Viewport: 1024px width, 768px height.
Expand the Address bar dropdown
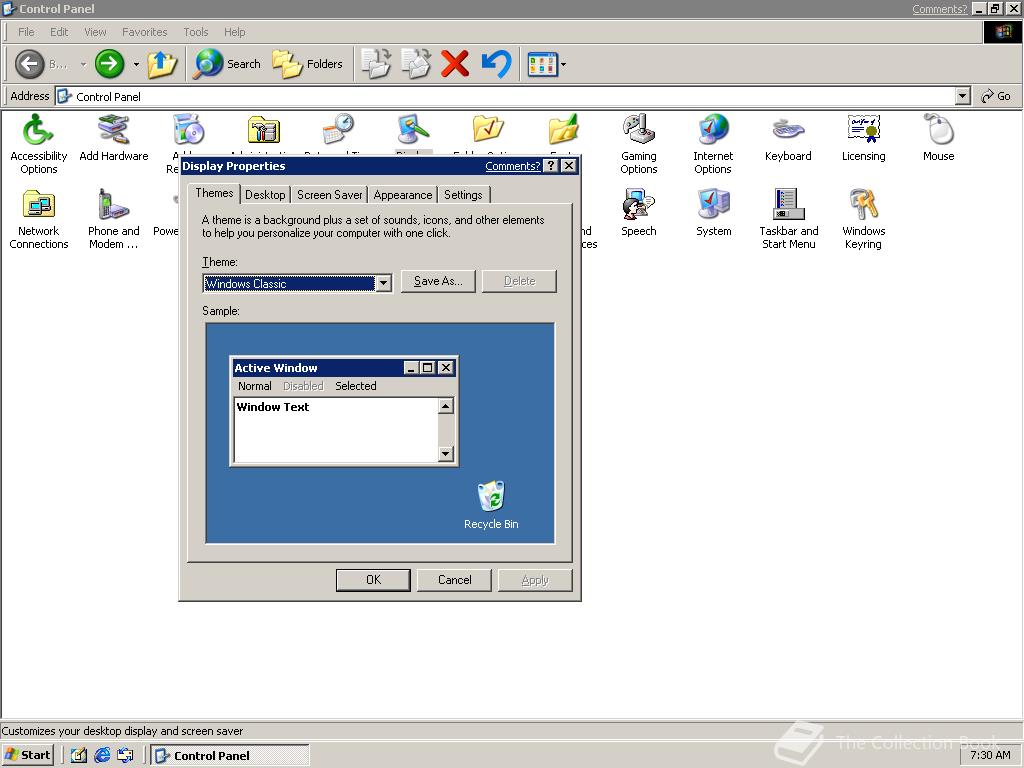963,96
